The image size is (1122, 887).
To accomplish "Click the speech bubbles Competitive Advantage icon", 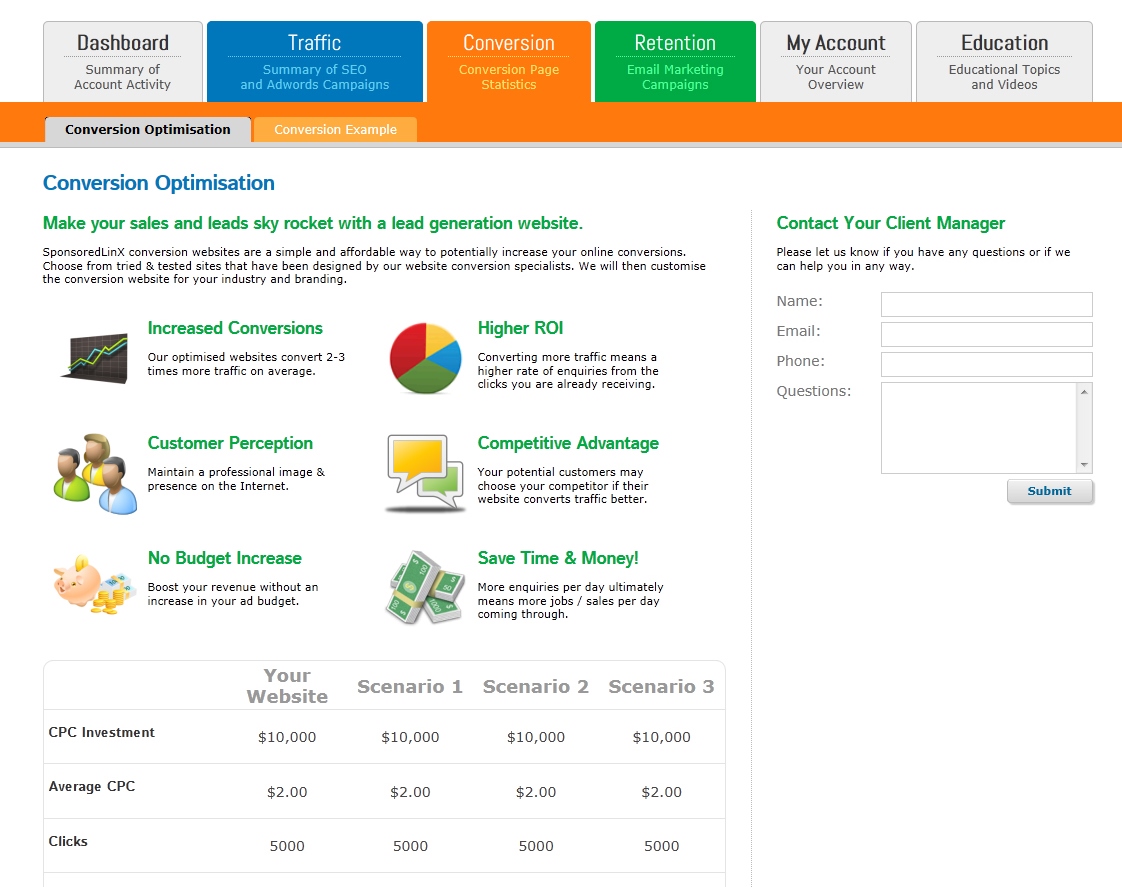I will pos(424,468).
